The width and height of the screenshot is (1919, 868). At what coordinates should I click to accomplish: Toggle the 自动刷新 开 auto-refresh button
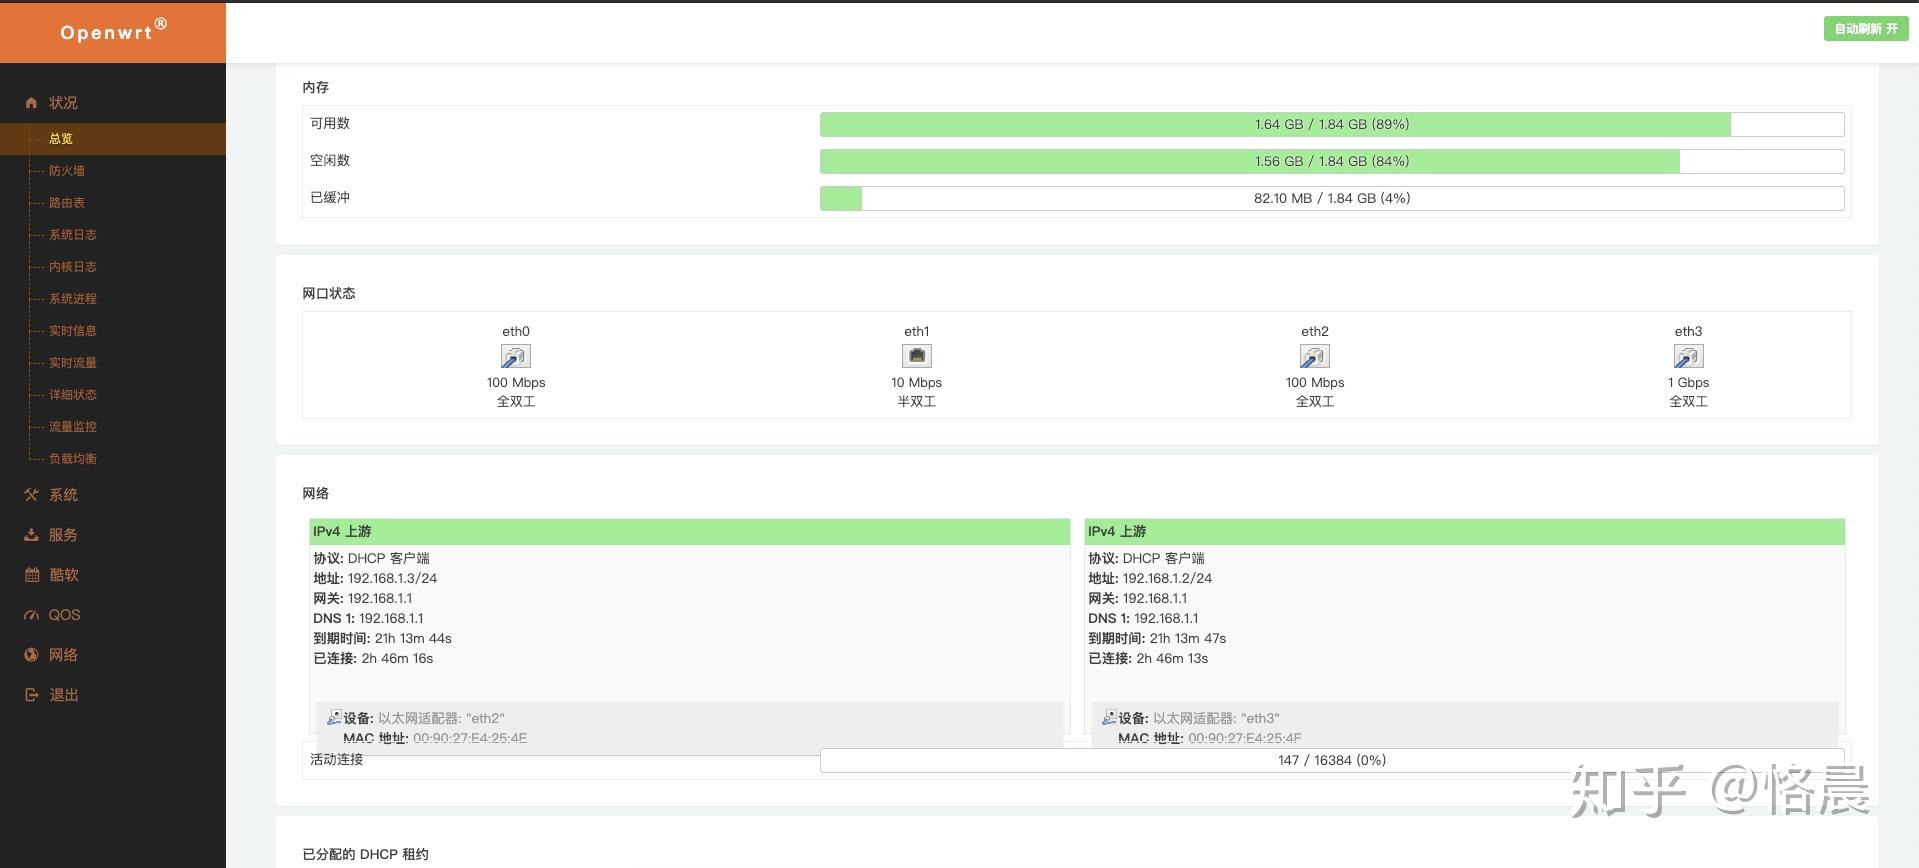tap(1866, 29)
